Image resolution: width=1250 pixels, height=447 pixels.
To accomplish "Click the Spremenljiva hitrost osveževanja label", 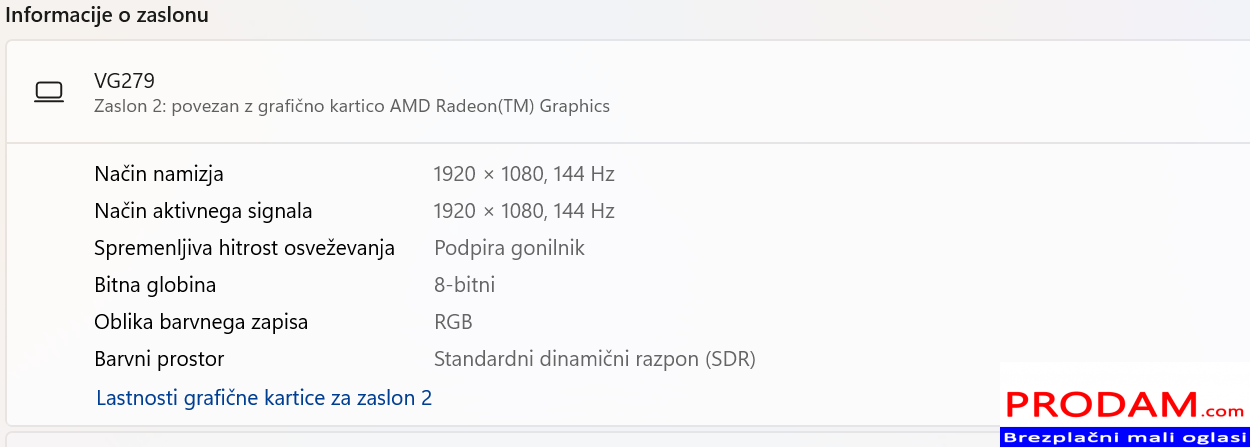I will [x=244, y=248].
